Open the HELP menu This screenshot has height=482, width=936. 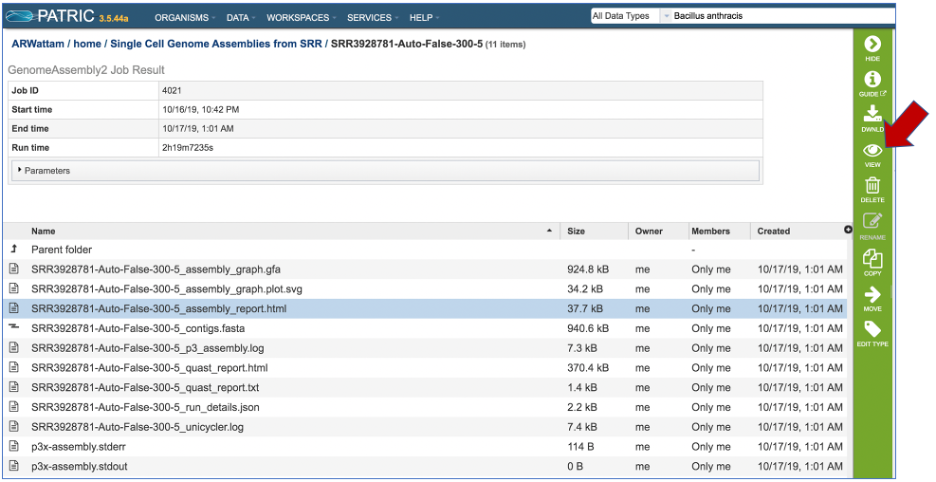point(424,17)
